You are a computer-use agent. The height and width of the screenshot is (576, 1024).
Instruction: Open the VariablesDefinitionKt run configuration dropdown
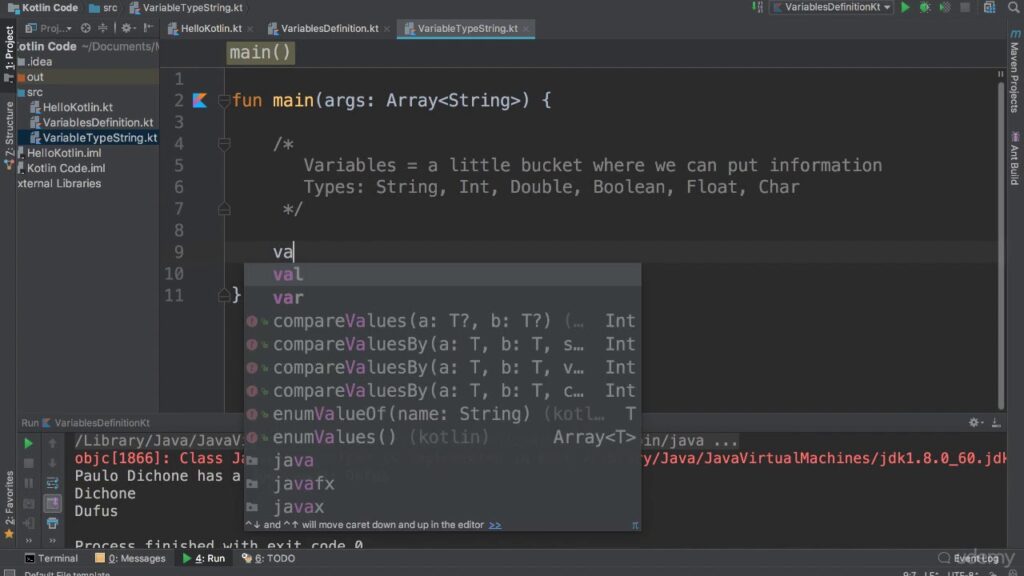tap(833, 7)
